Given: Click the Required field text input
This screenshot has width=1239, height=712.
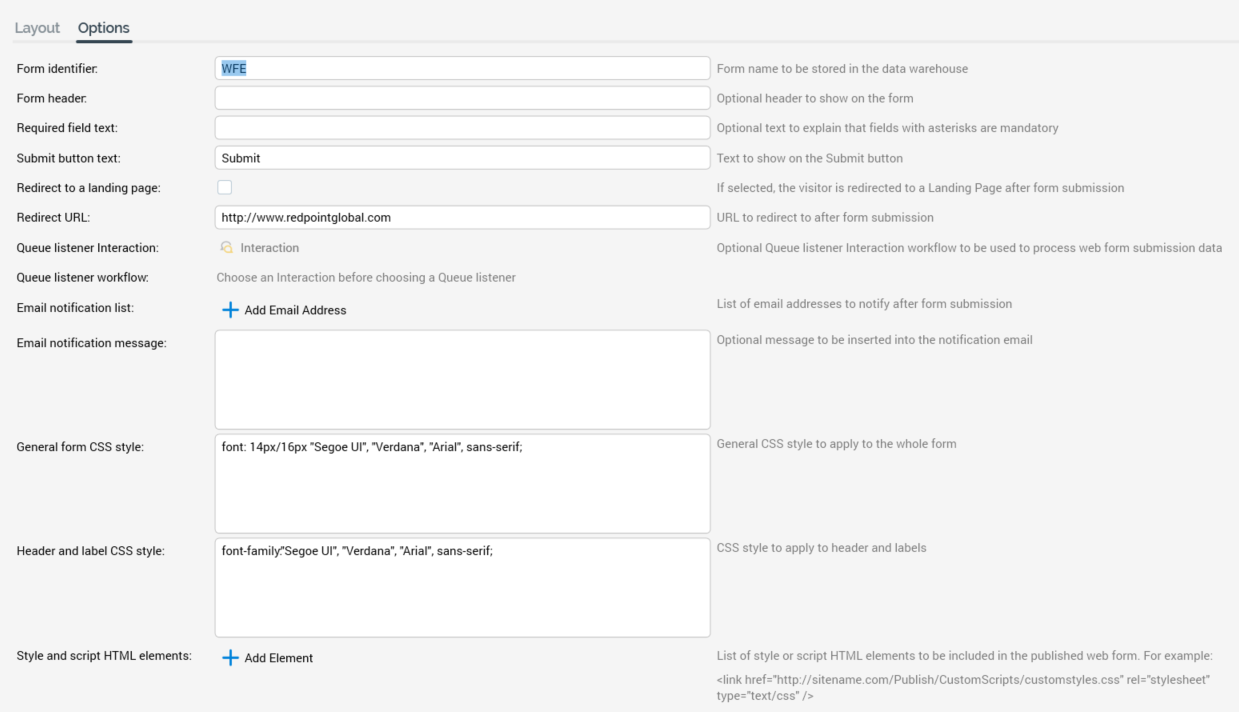Looking at the screenshot, I should 462,128.
